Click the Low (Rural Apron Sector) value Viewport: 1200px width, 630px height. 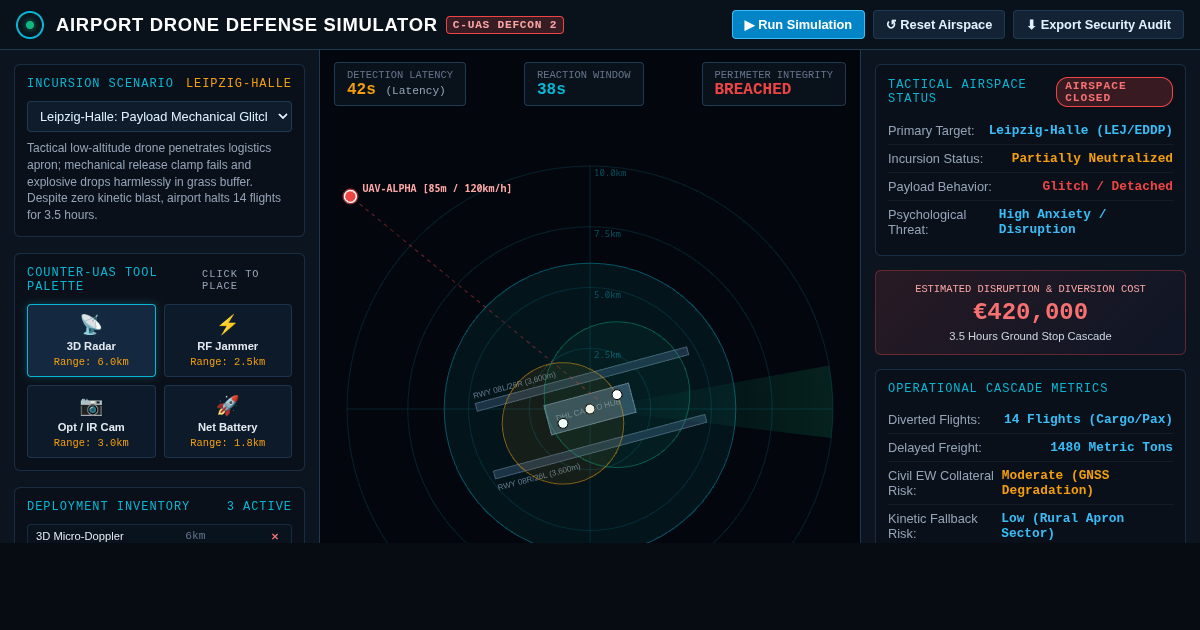[1087, 526]
